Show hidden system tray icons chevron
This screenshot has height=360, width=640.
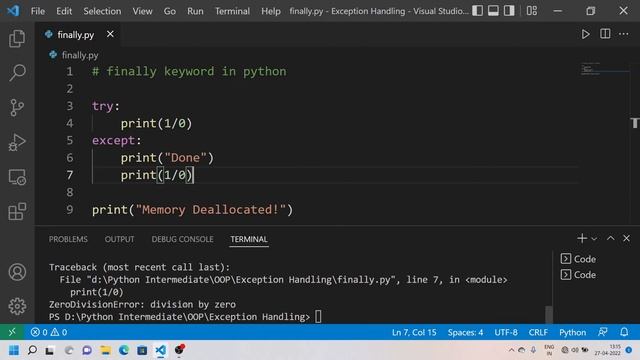[x=511, y=350]
